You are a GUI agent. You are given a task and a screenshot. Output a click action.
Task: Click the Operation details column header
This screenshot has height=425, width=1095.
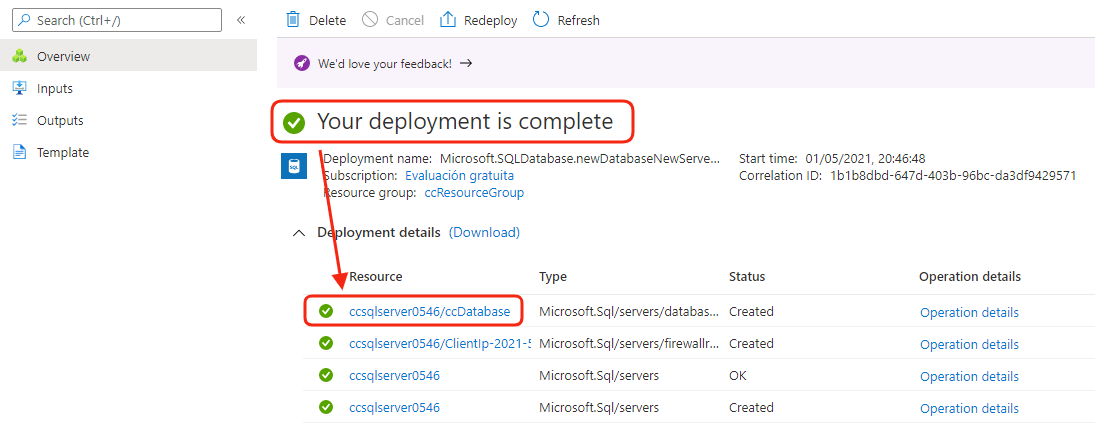[970, 277]
